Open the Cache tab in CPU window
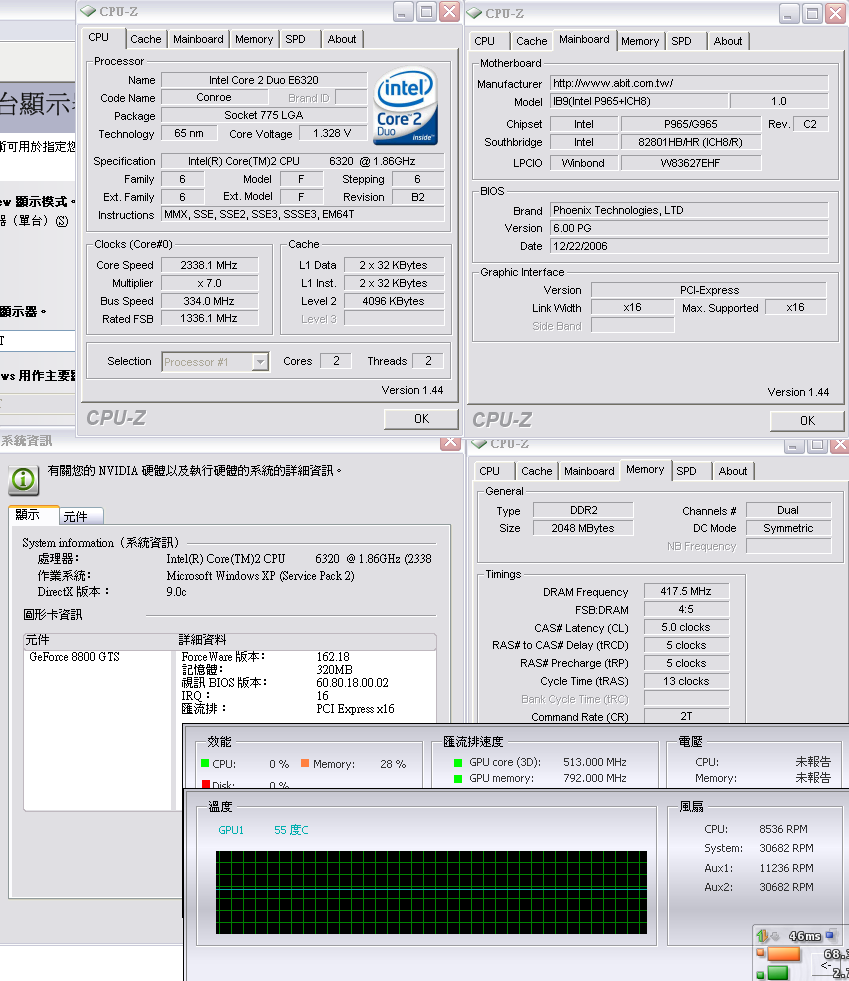The width and height of the screenshot is (849, 981). [x=146, y=39]
